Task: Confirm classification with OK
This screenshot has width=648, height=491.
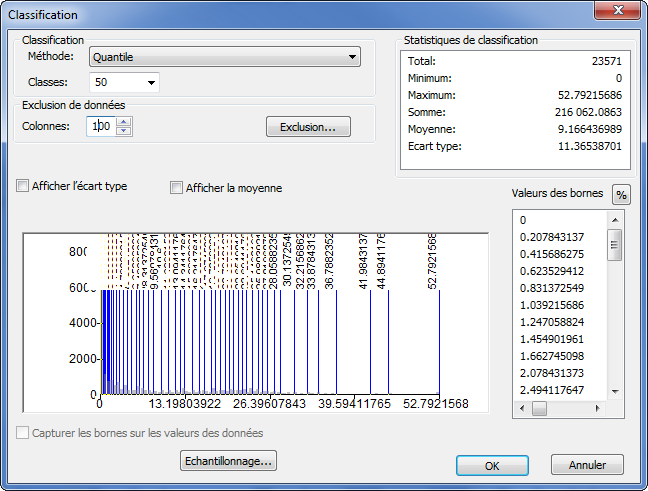Action: pos(492,465)
